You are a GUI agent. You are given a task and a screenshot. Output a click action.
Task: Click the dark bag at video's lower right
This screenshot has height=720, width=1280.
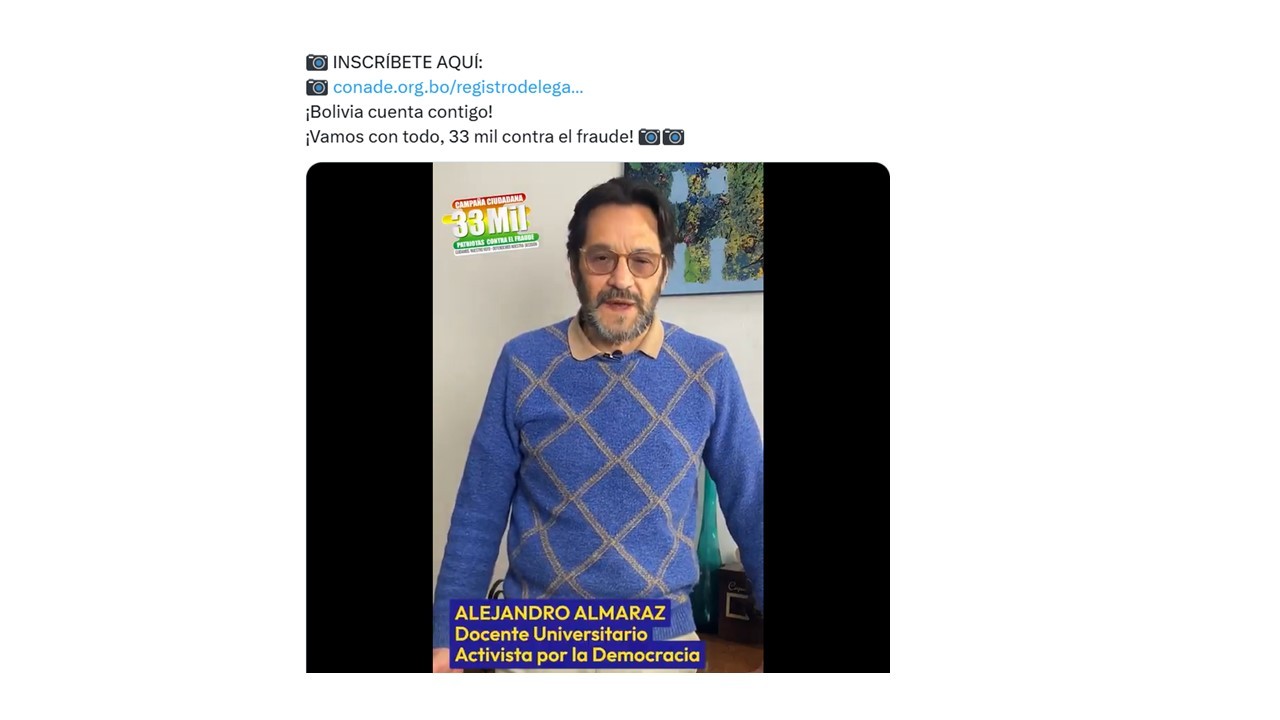click(740, 600)
